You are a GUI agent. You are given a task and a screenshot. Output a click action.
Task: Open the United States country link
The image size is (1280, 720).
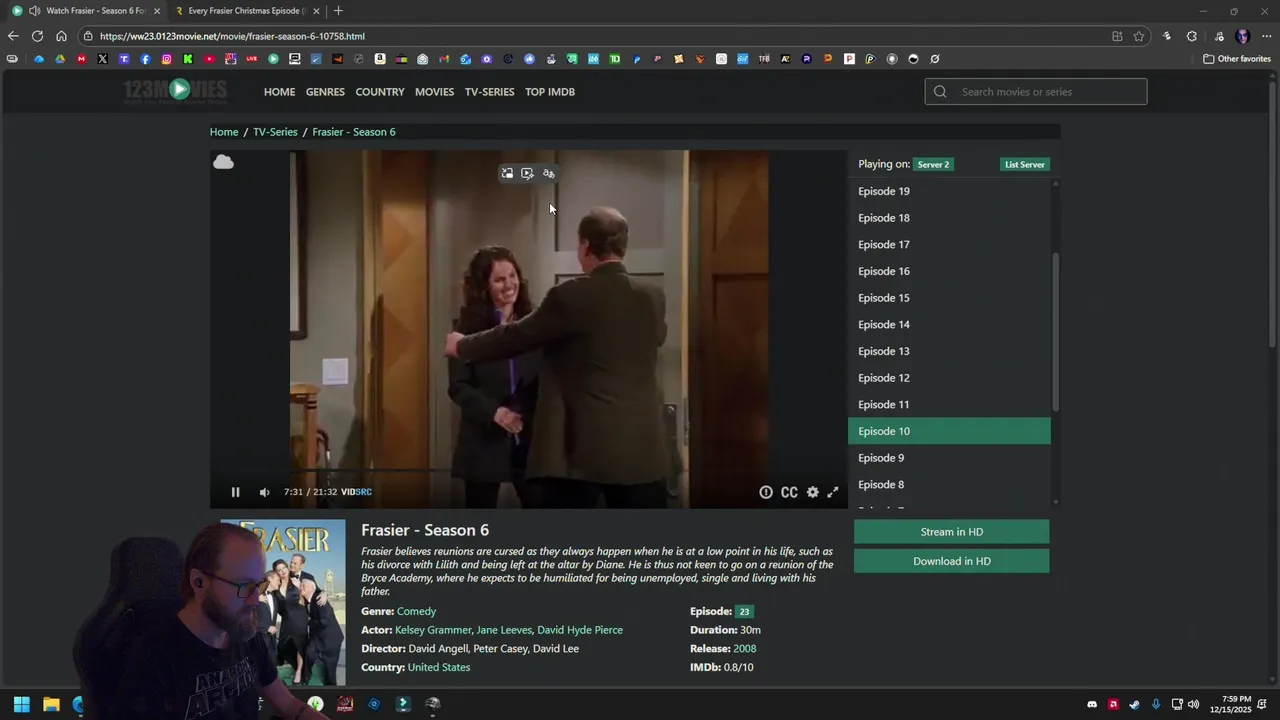point(439,667)
